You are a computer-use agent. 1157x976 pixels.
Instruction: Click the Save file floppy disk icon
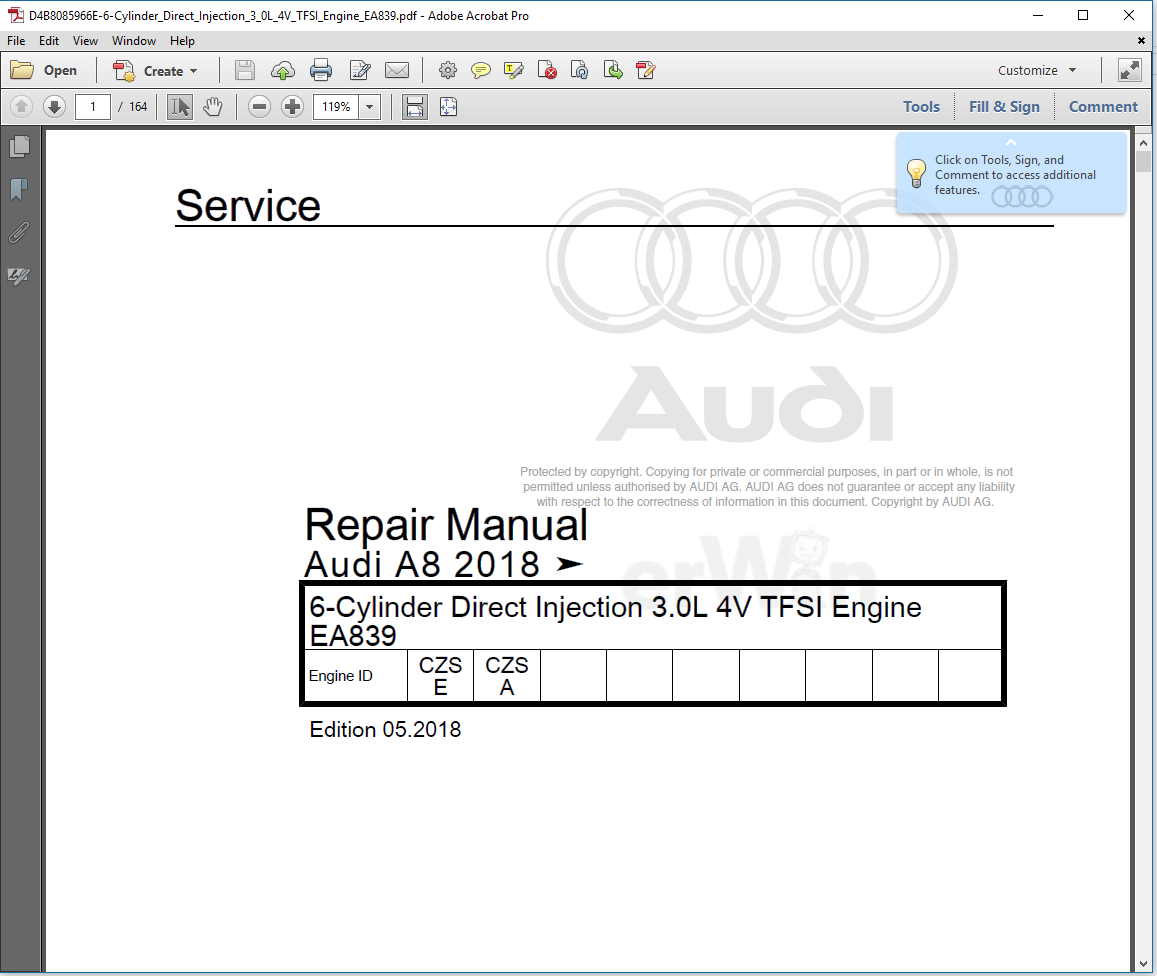(244, 71)
